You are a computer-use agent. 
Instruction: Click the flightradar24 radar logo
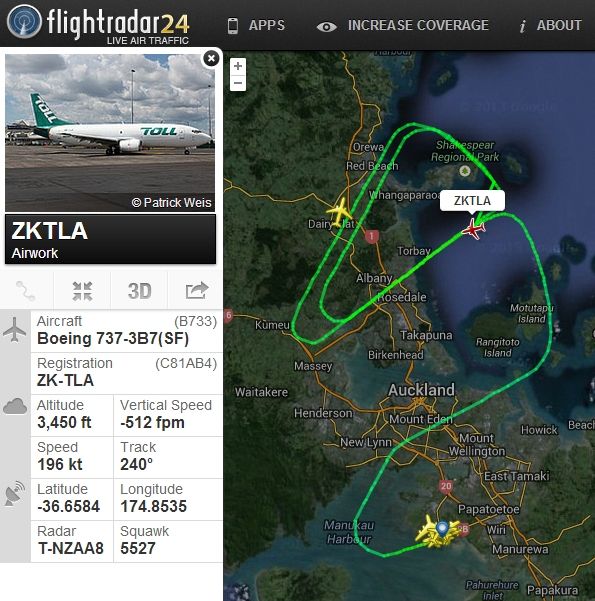[x=24, y=21]
